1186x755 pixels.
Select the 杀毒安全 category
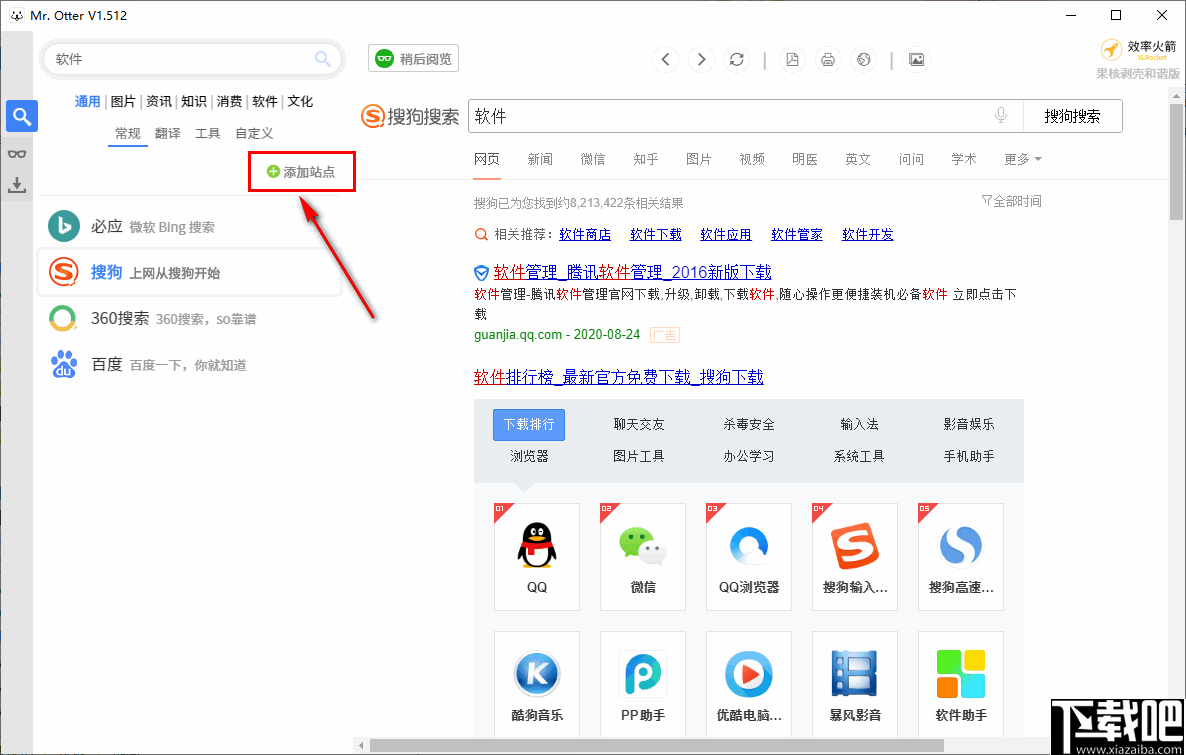click(749, 424)
